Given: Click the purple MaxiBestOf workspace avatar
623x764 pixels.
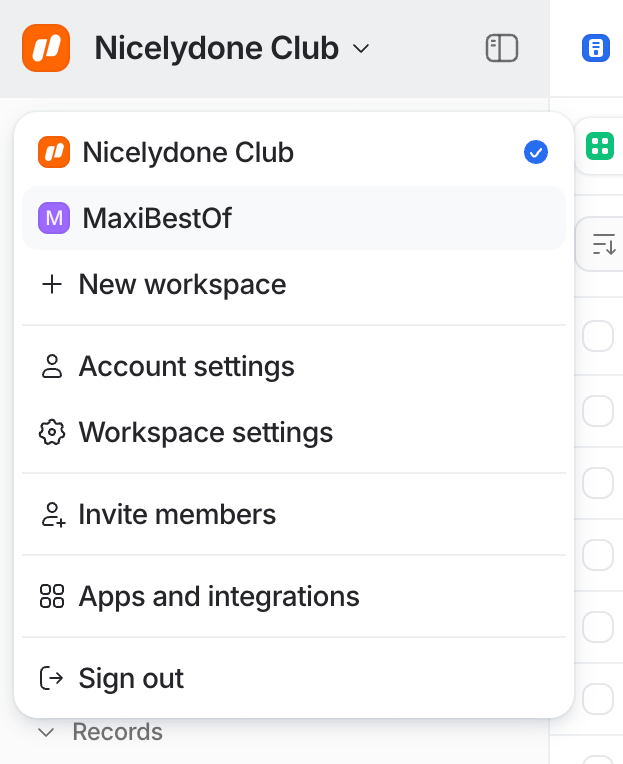Looking at the screenshot, I should point(53,218).
